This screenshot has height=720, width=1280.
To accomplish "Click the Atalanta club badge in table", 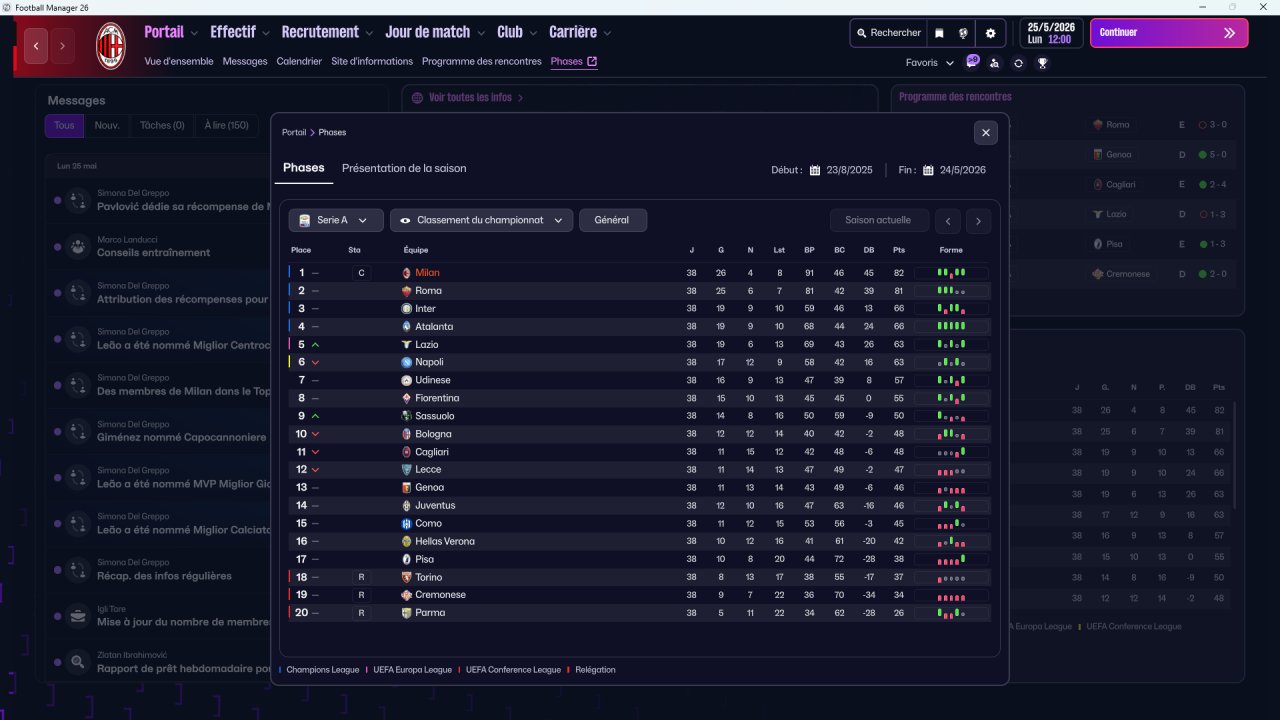I will tap(406, 327).
